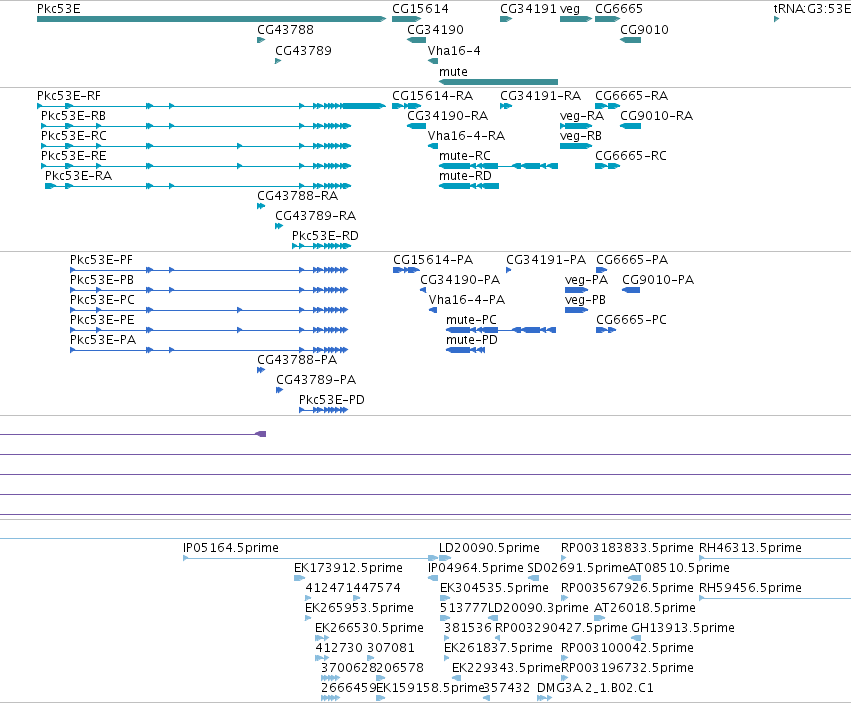Screen dimensions: 851x703
Task: Open the Pkc53E-RF transcript label
Action: pyautogui.click(x=69, y=96)
